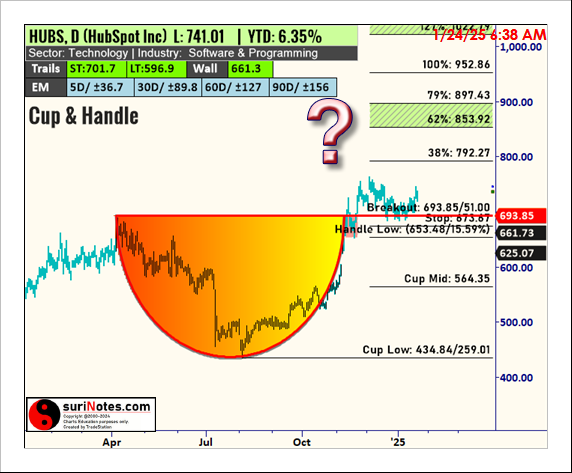
Task: Click the 79%: 897.43 target level
Action: click(459, 95)
